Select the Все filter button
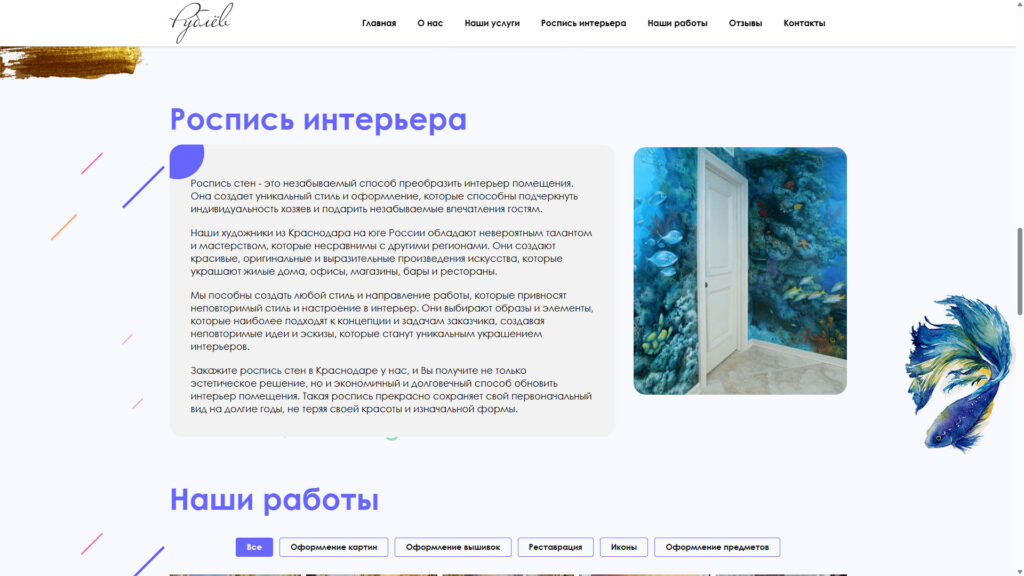The height and width of the screenshot is (576, 1024). click(254, 547)
